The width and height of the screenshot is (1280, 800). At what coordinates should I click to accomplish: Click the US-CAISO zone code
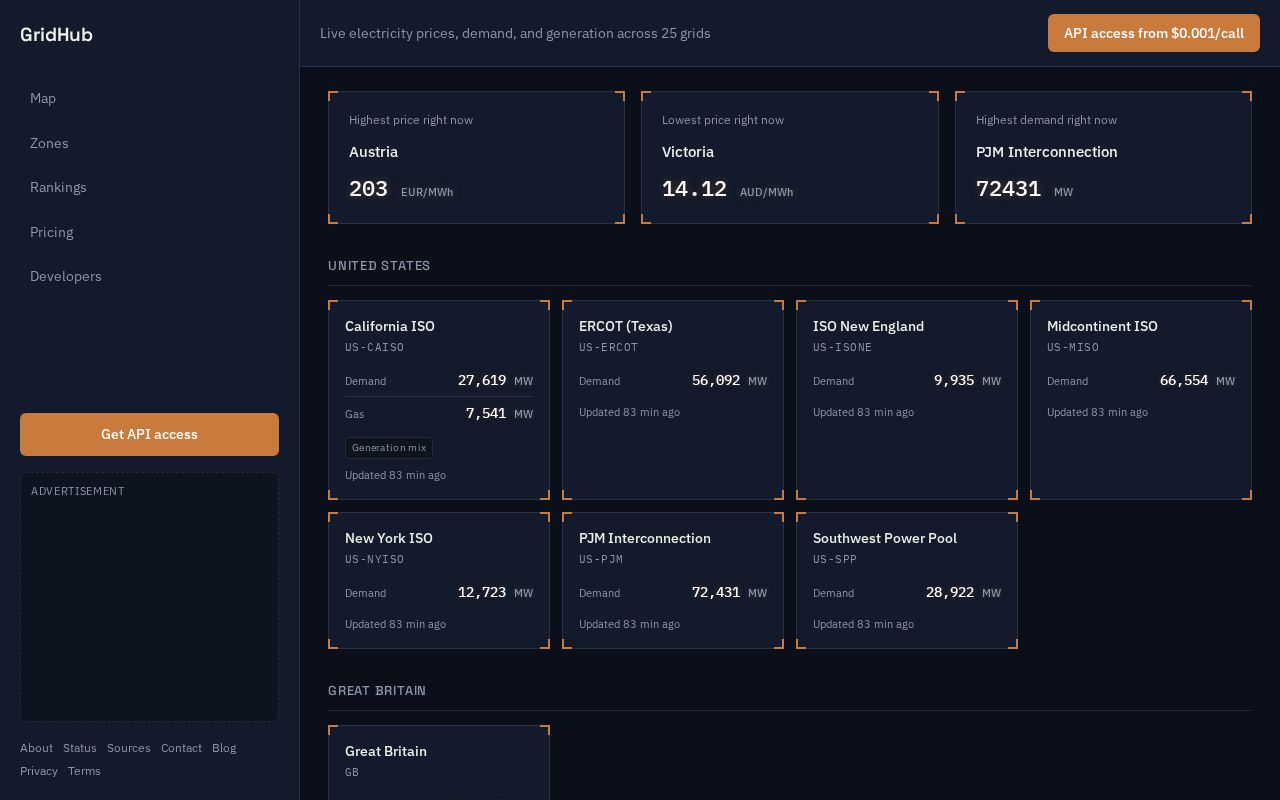375,348
